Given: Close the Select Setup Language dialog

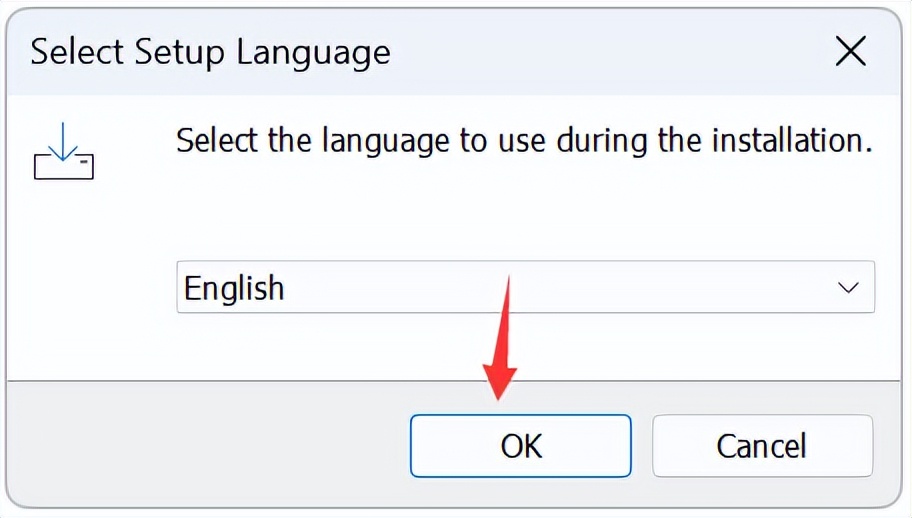Looking at the screenshot, I should [x=850, y=51].
